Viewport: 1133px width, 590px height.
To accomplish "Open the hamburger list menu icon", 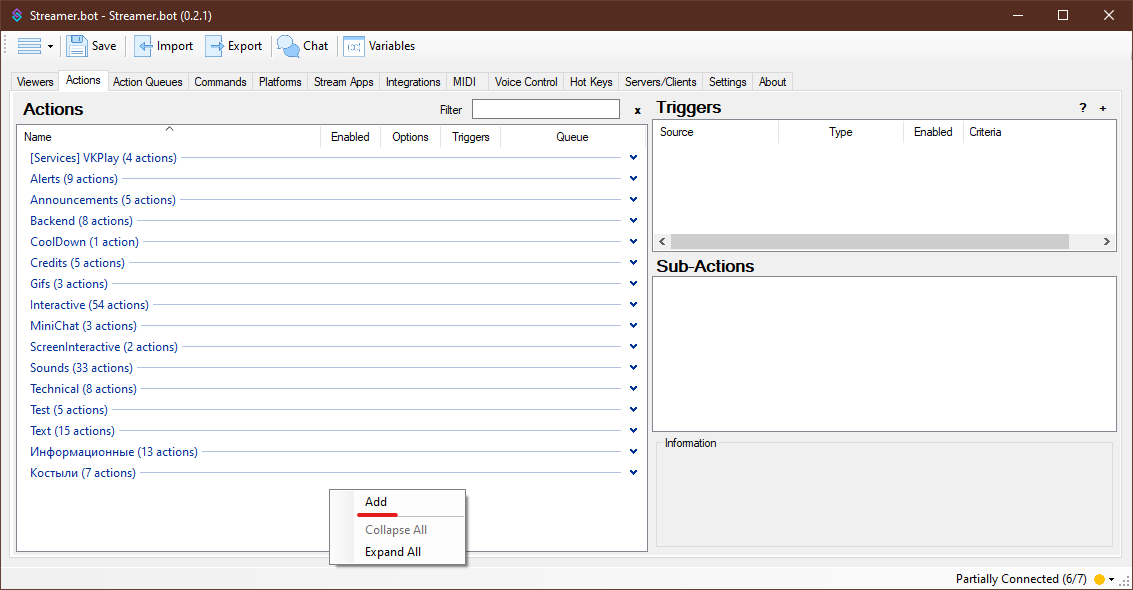I will (x=30, y=46).
